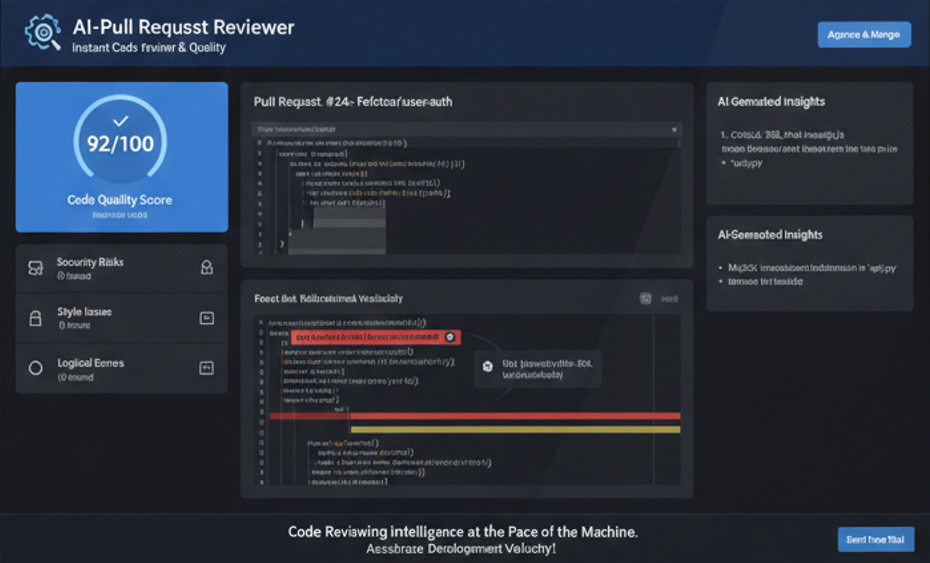Click the icon inside the code tooltip popup

pos(488,367)
